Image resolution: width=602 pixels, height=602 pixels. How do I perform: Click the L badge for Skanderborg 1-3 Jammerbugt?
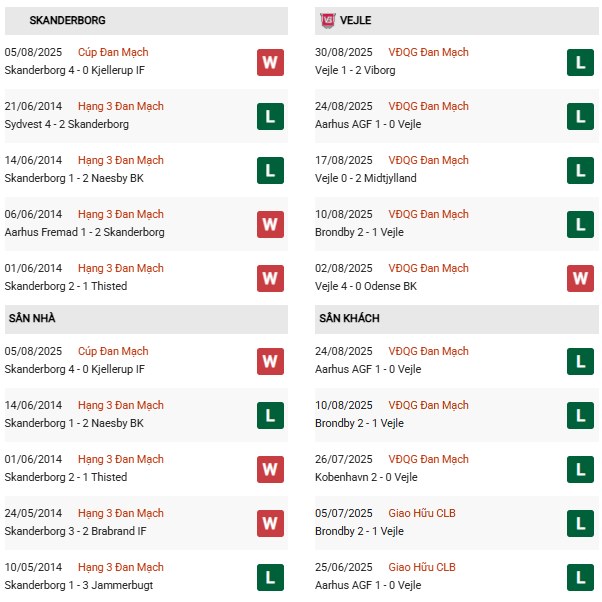tap(269, 577)
